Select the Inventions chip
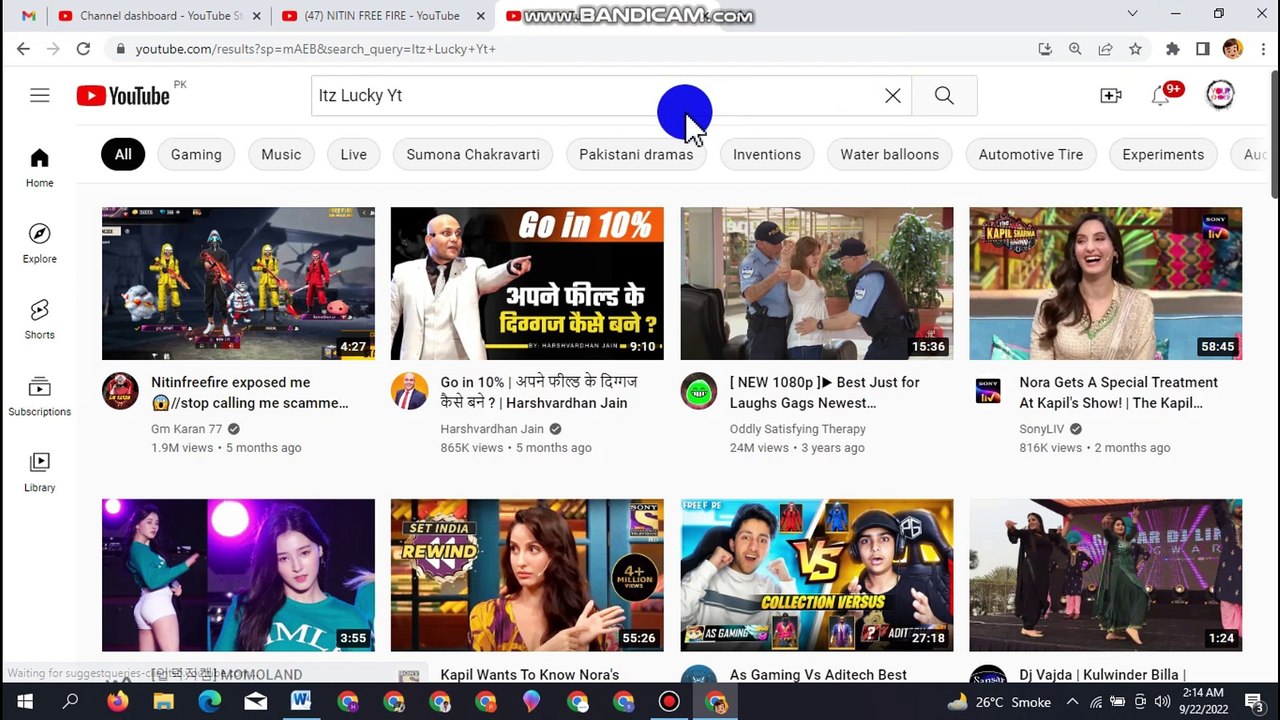Screen dimensions: 1280x720 (x=767, y=154)
